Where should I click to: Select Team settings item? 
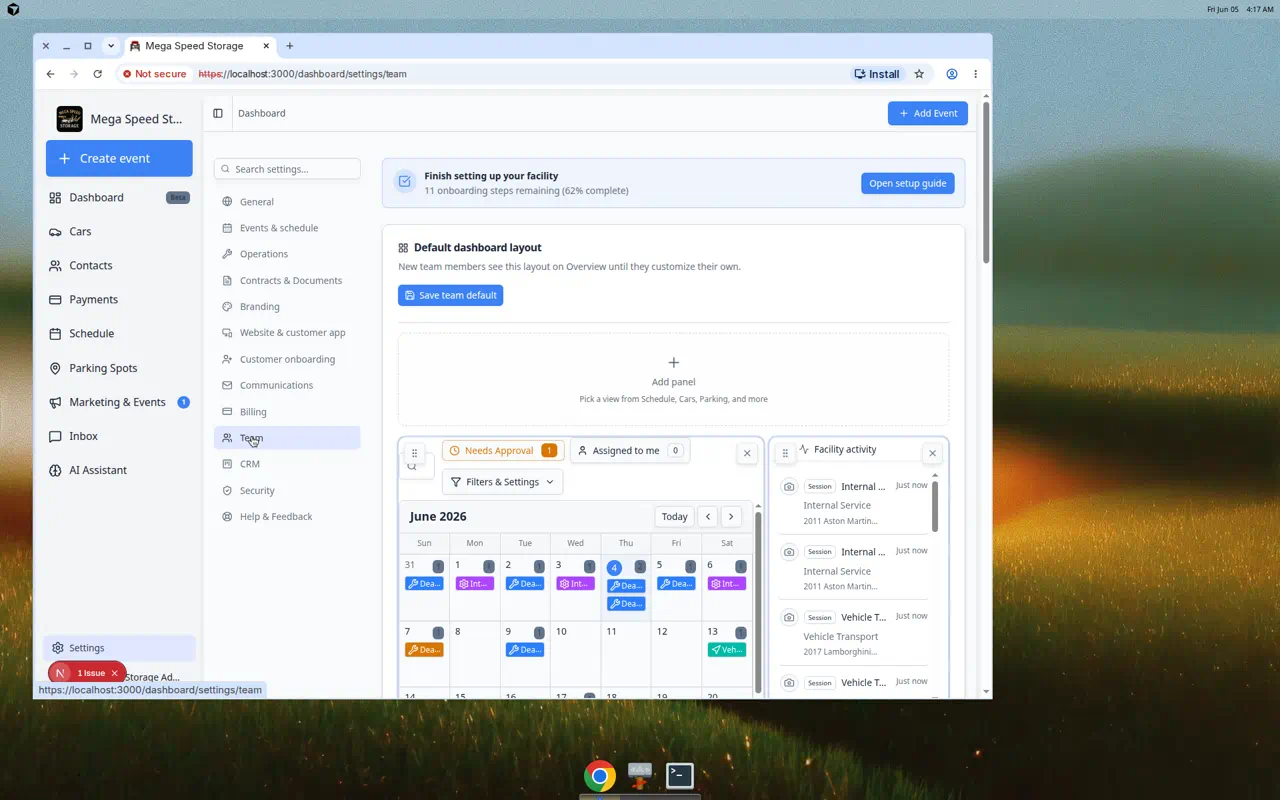click(x=287, y=438)
